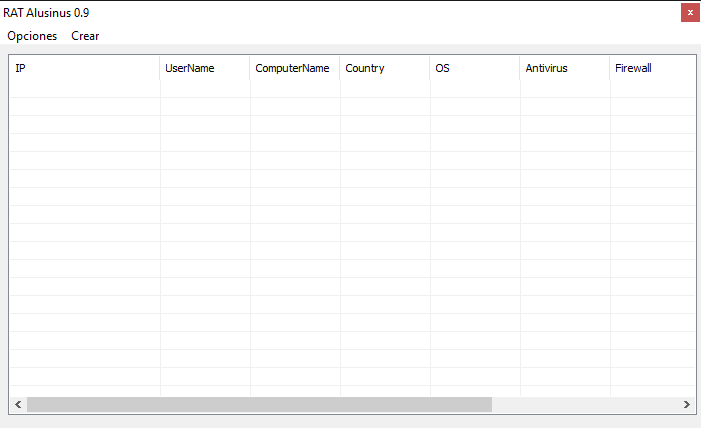Click the horizontal scrollbar thumb

coord(259,405)
